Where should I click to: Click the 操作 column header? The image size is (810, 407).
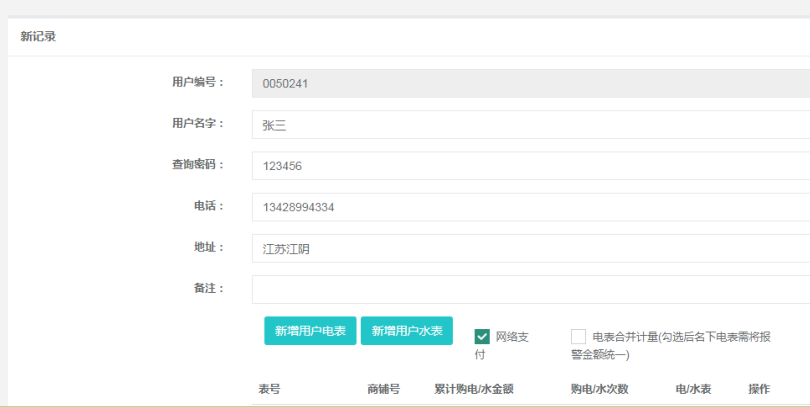click(759, 389)
